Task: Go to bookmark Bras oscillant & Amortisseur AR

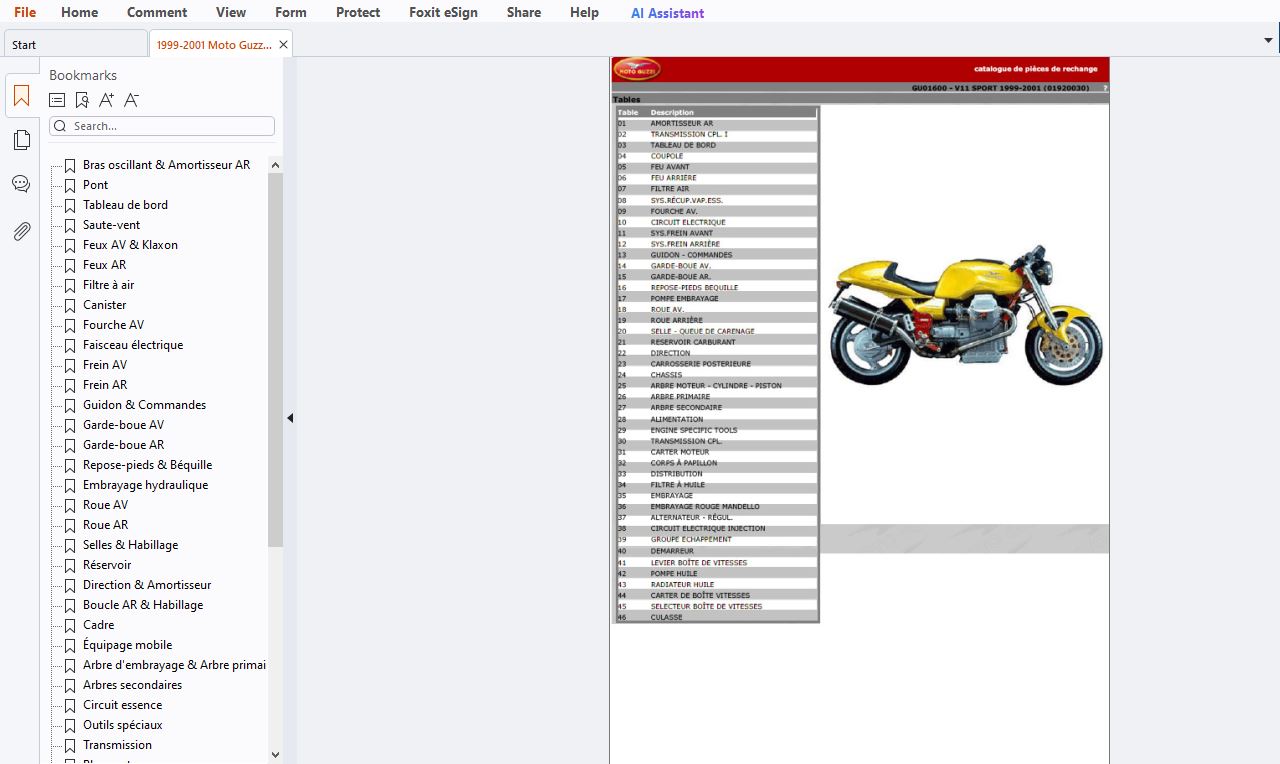Action: (x=166, y=165)
